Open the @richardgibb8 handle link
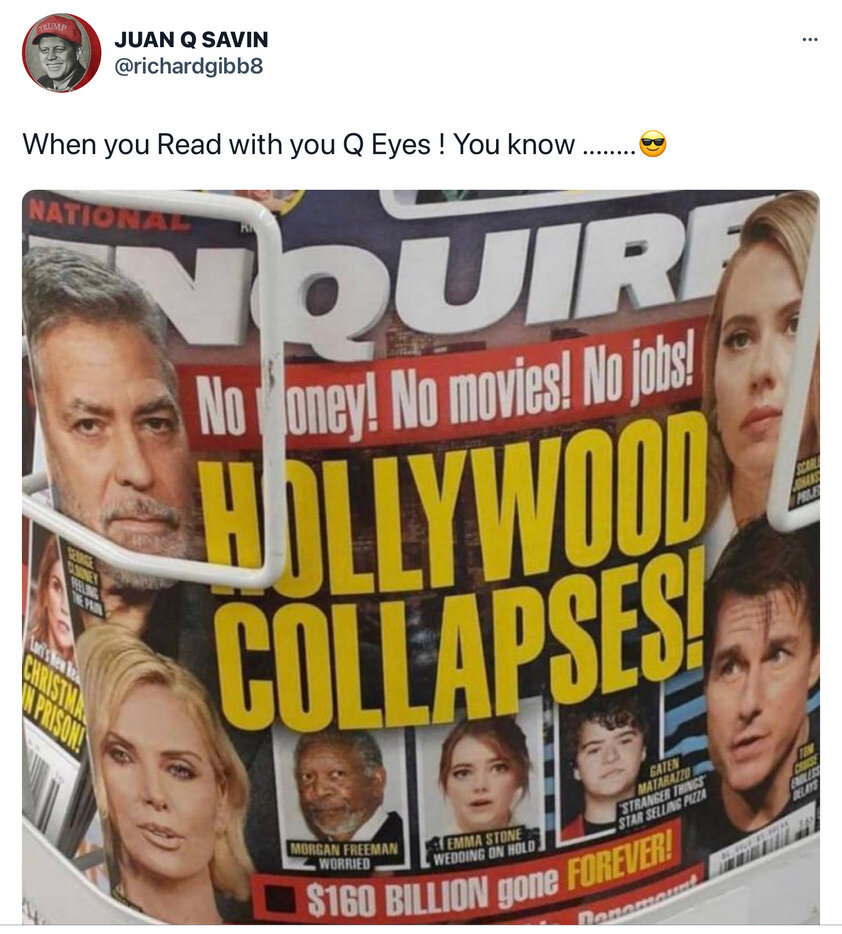Viewport: 842px width, 934px height. [188, 66]
